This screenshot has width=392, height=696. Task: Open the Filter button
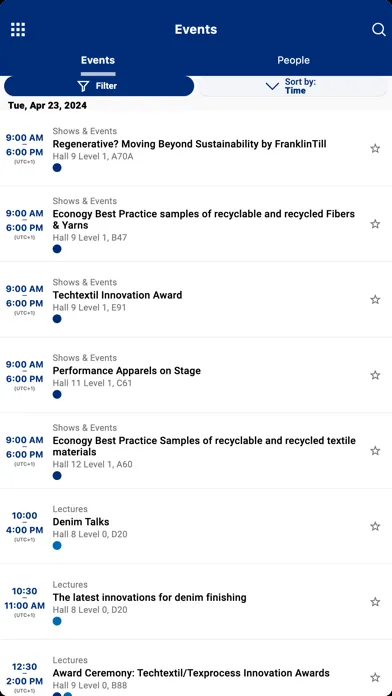[x=99, y=86]
